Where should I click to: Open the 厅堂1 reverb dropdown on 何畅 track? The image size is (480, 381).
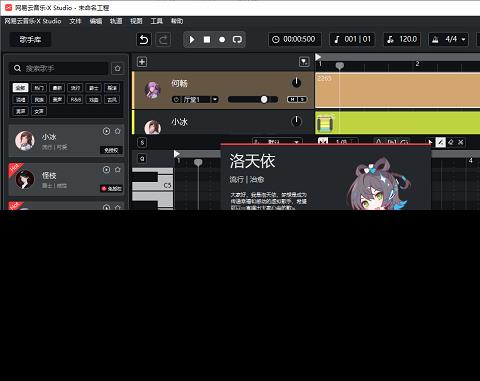tap(215, 99)
